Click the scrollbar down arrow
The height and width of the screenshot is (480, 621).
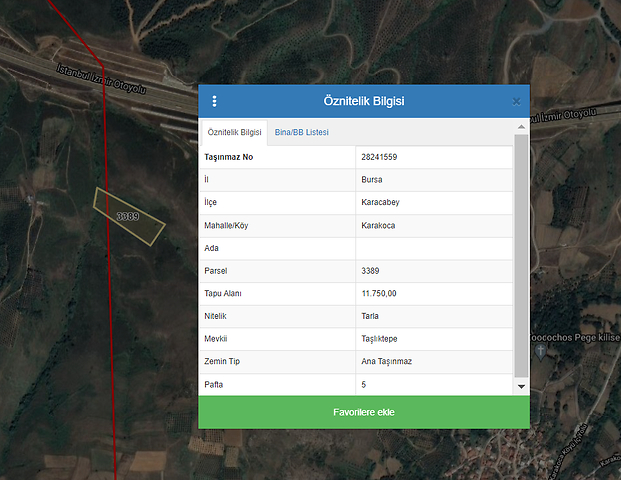tap(521, 386)
